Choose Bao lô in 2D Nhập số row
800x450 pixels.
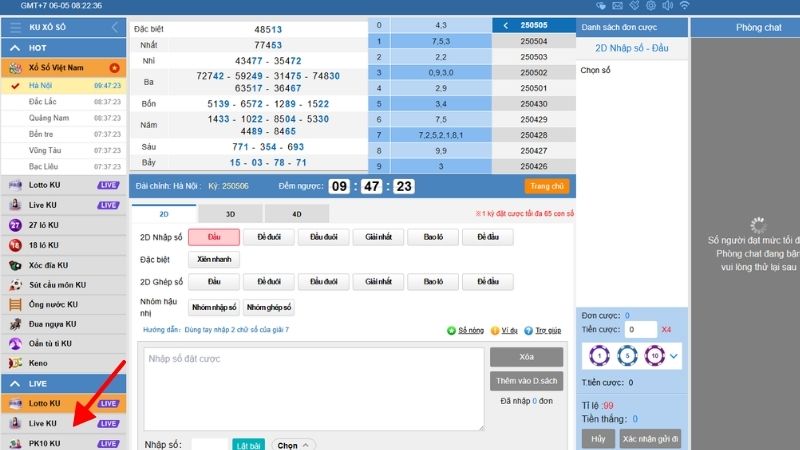pyautogui.click(x=433, y=236)
